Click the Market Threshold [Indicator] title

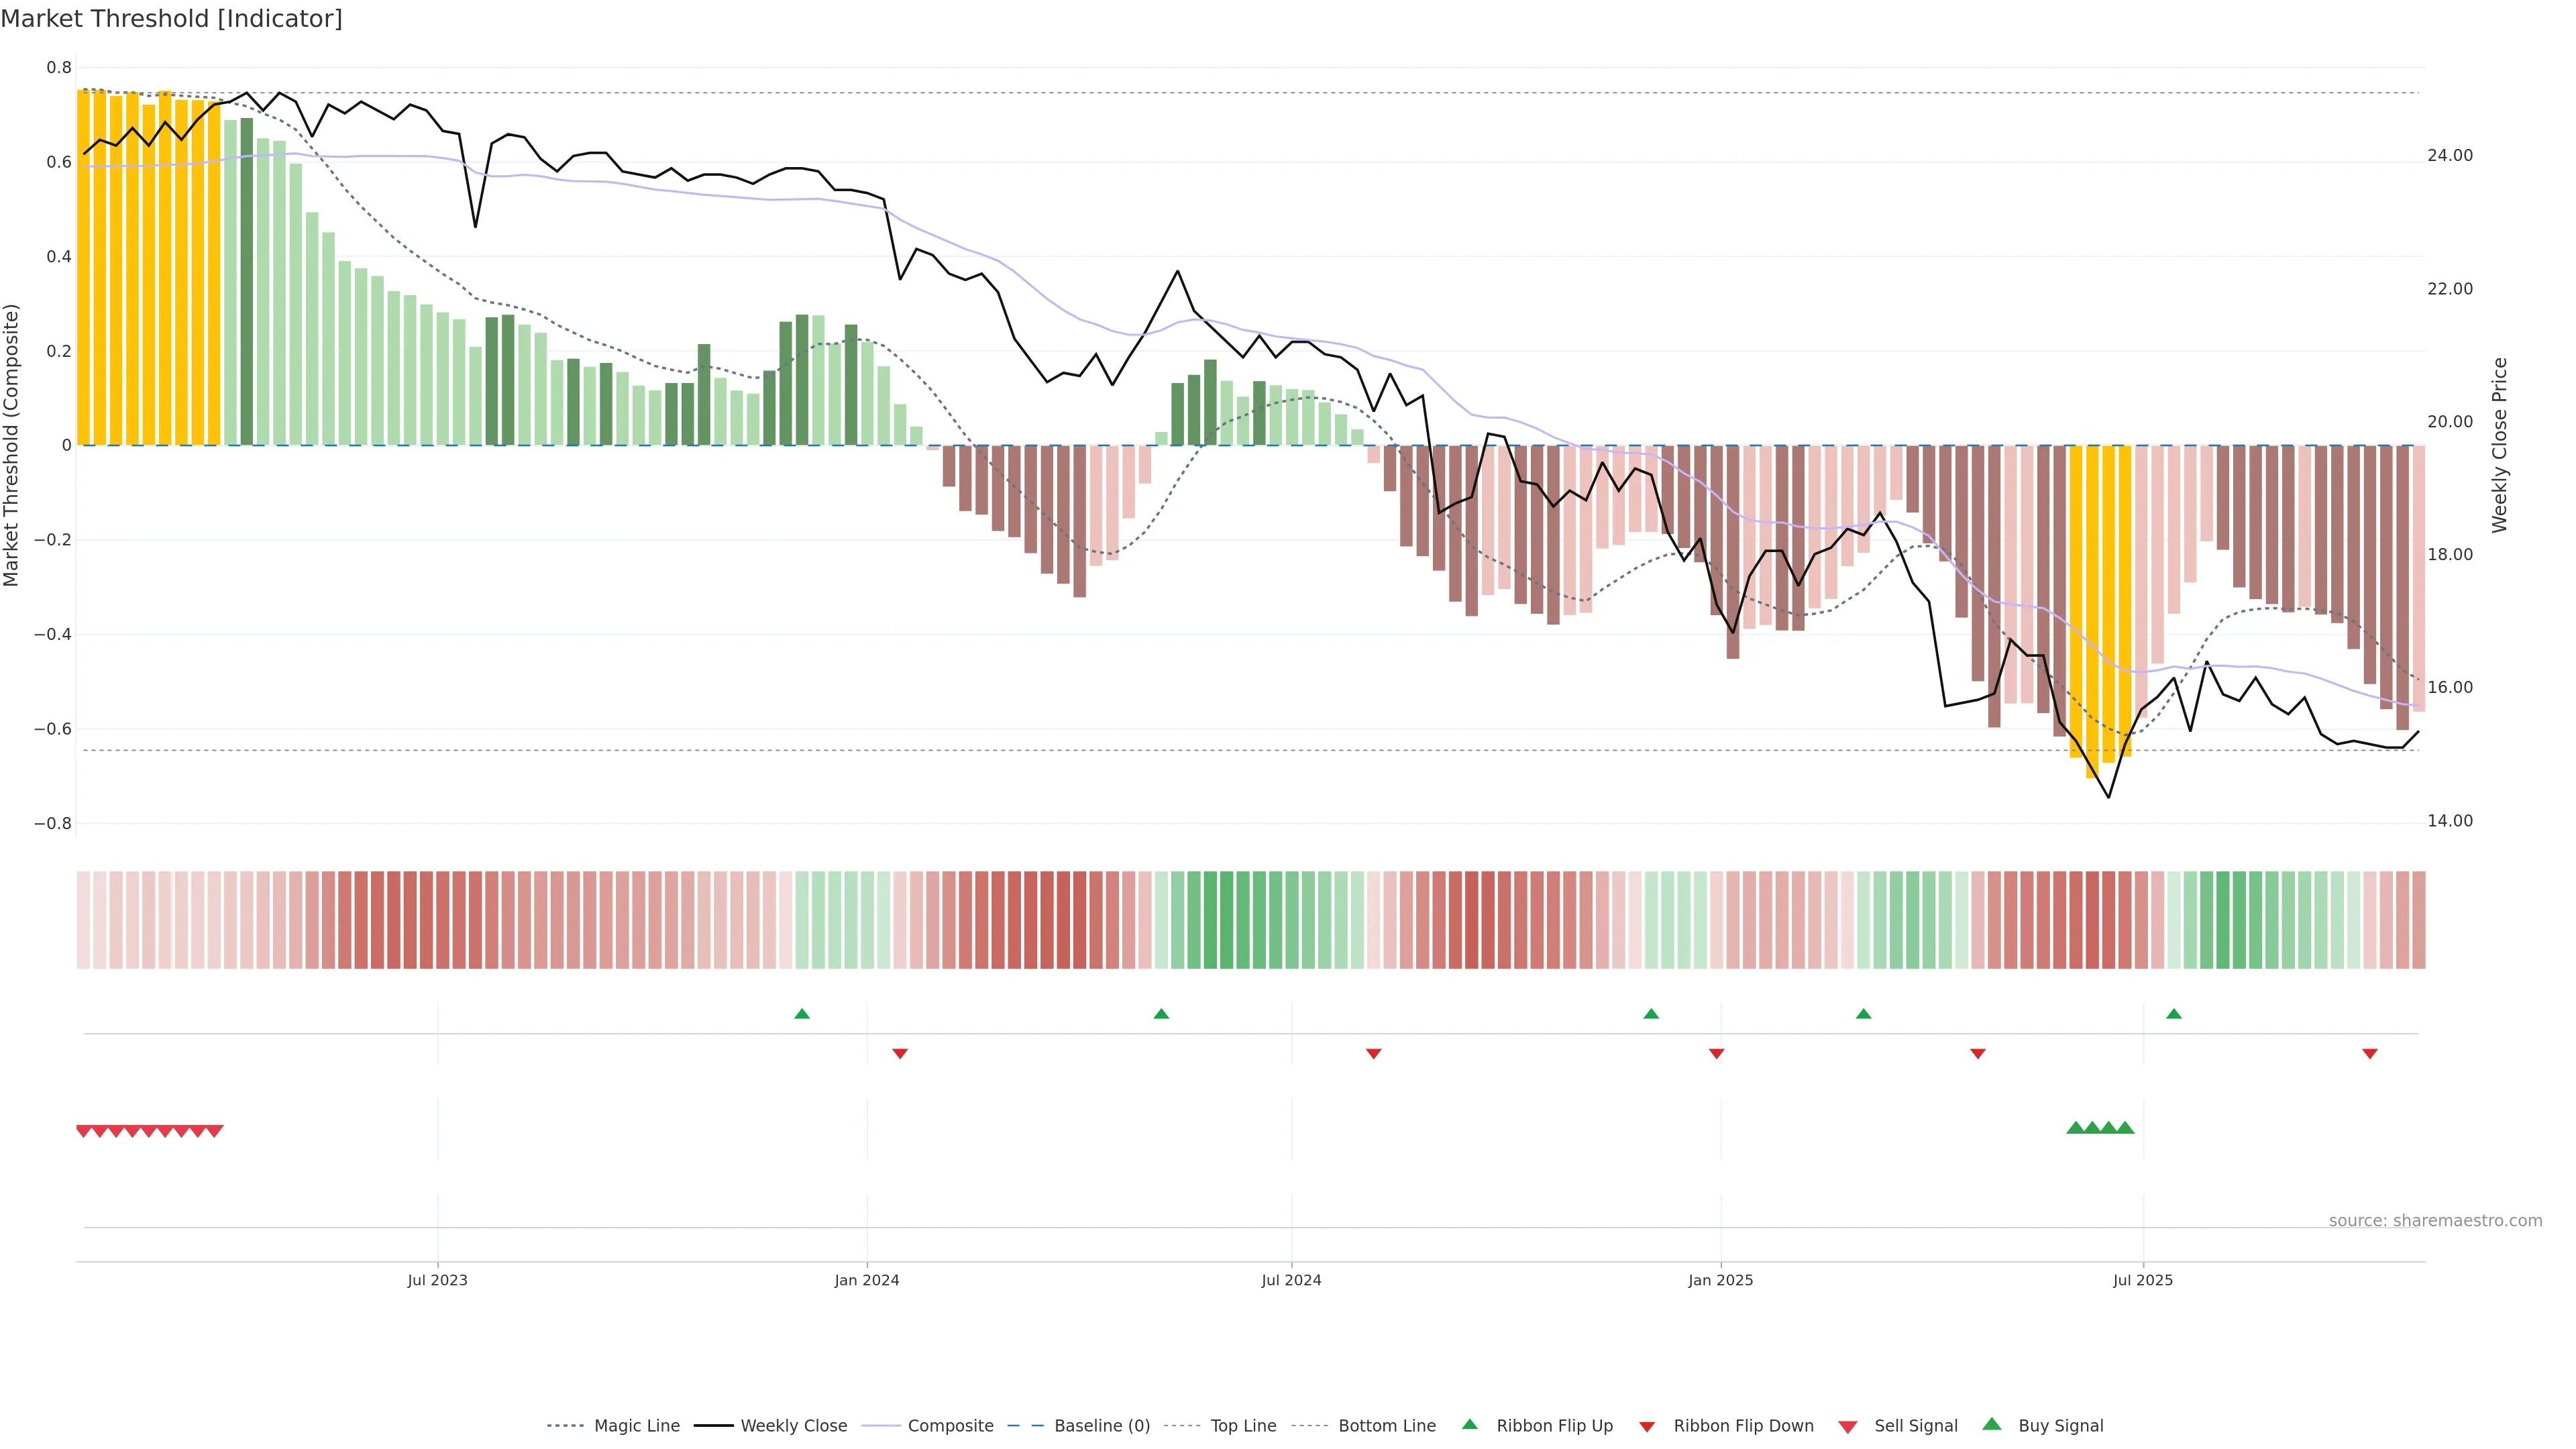171,19
